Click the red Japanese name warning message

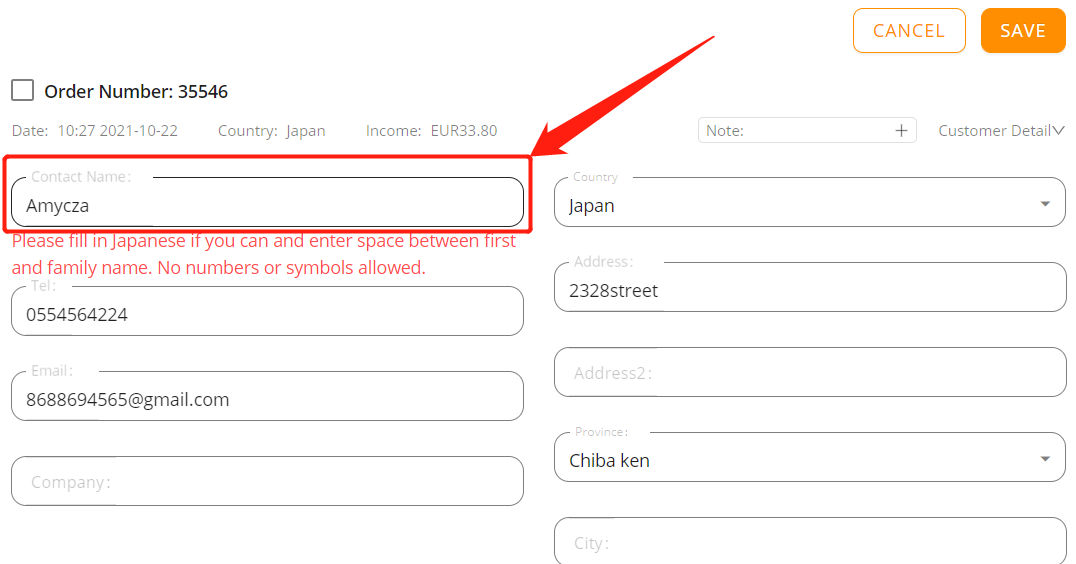tap(264, 255)
